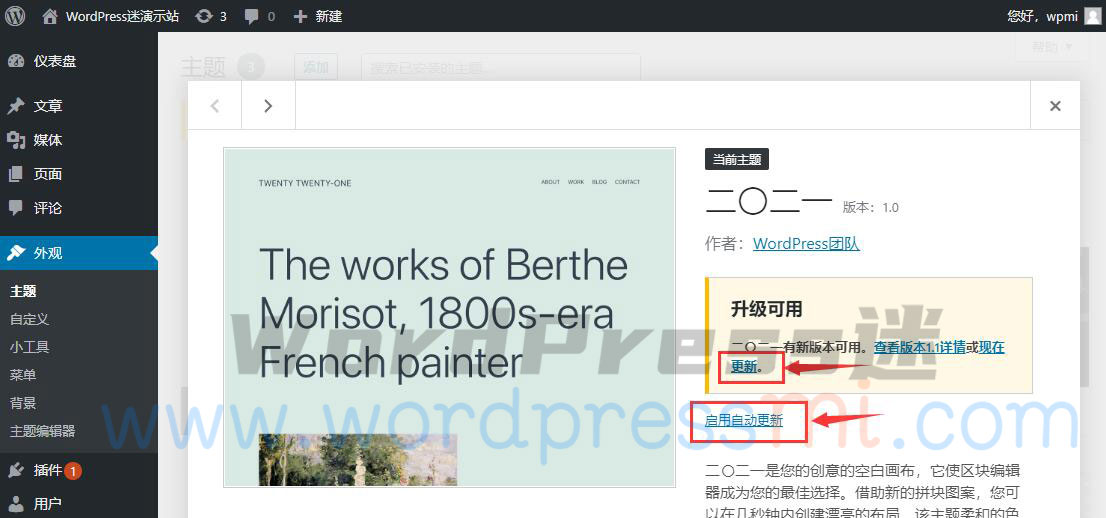This screenshot has width=1106, height=518.
Task: Open 小工具 widgets submenu item
Action: pos(29,347)
